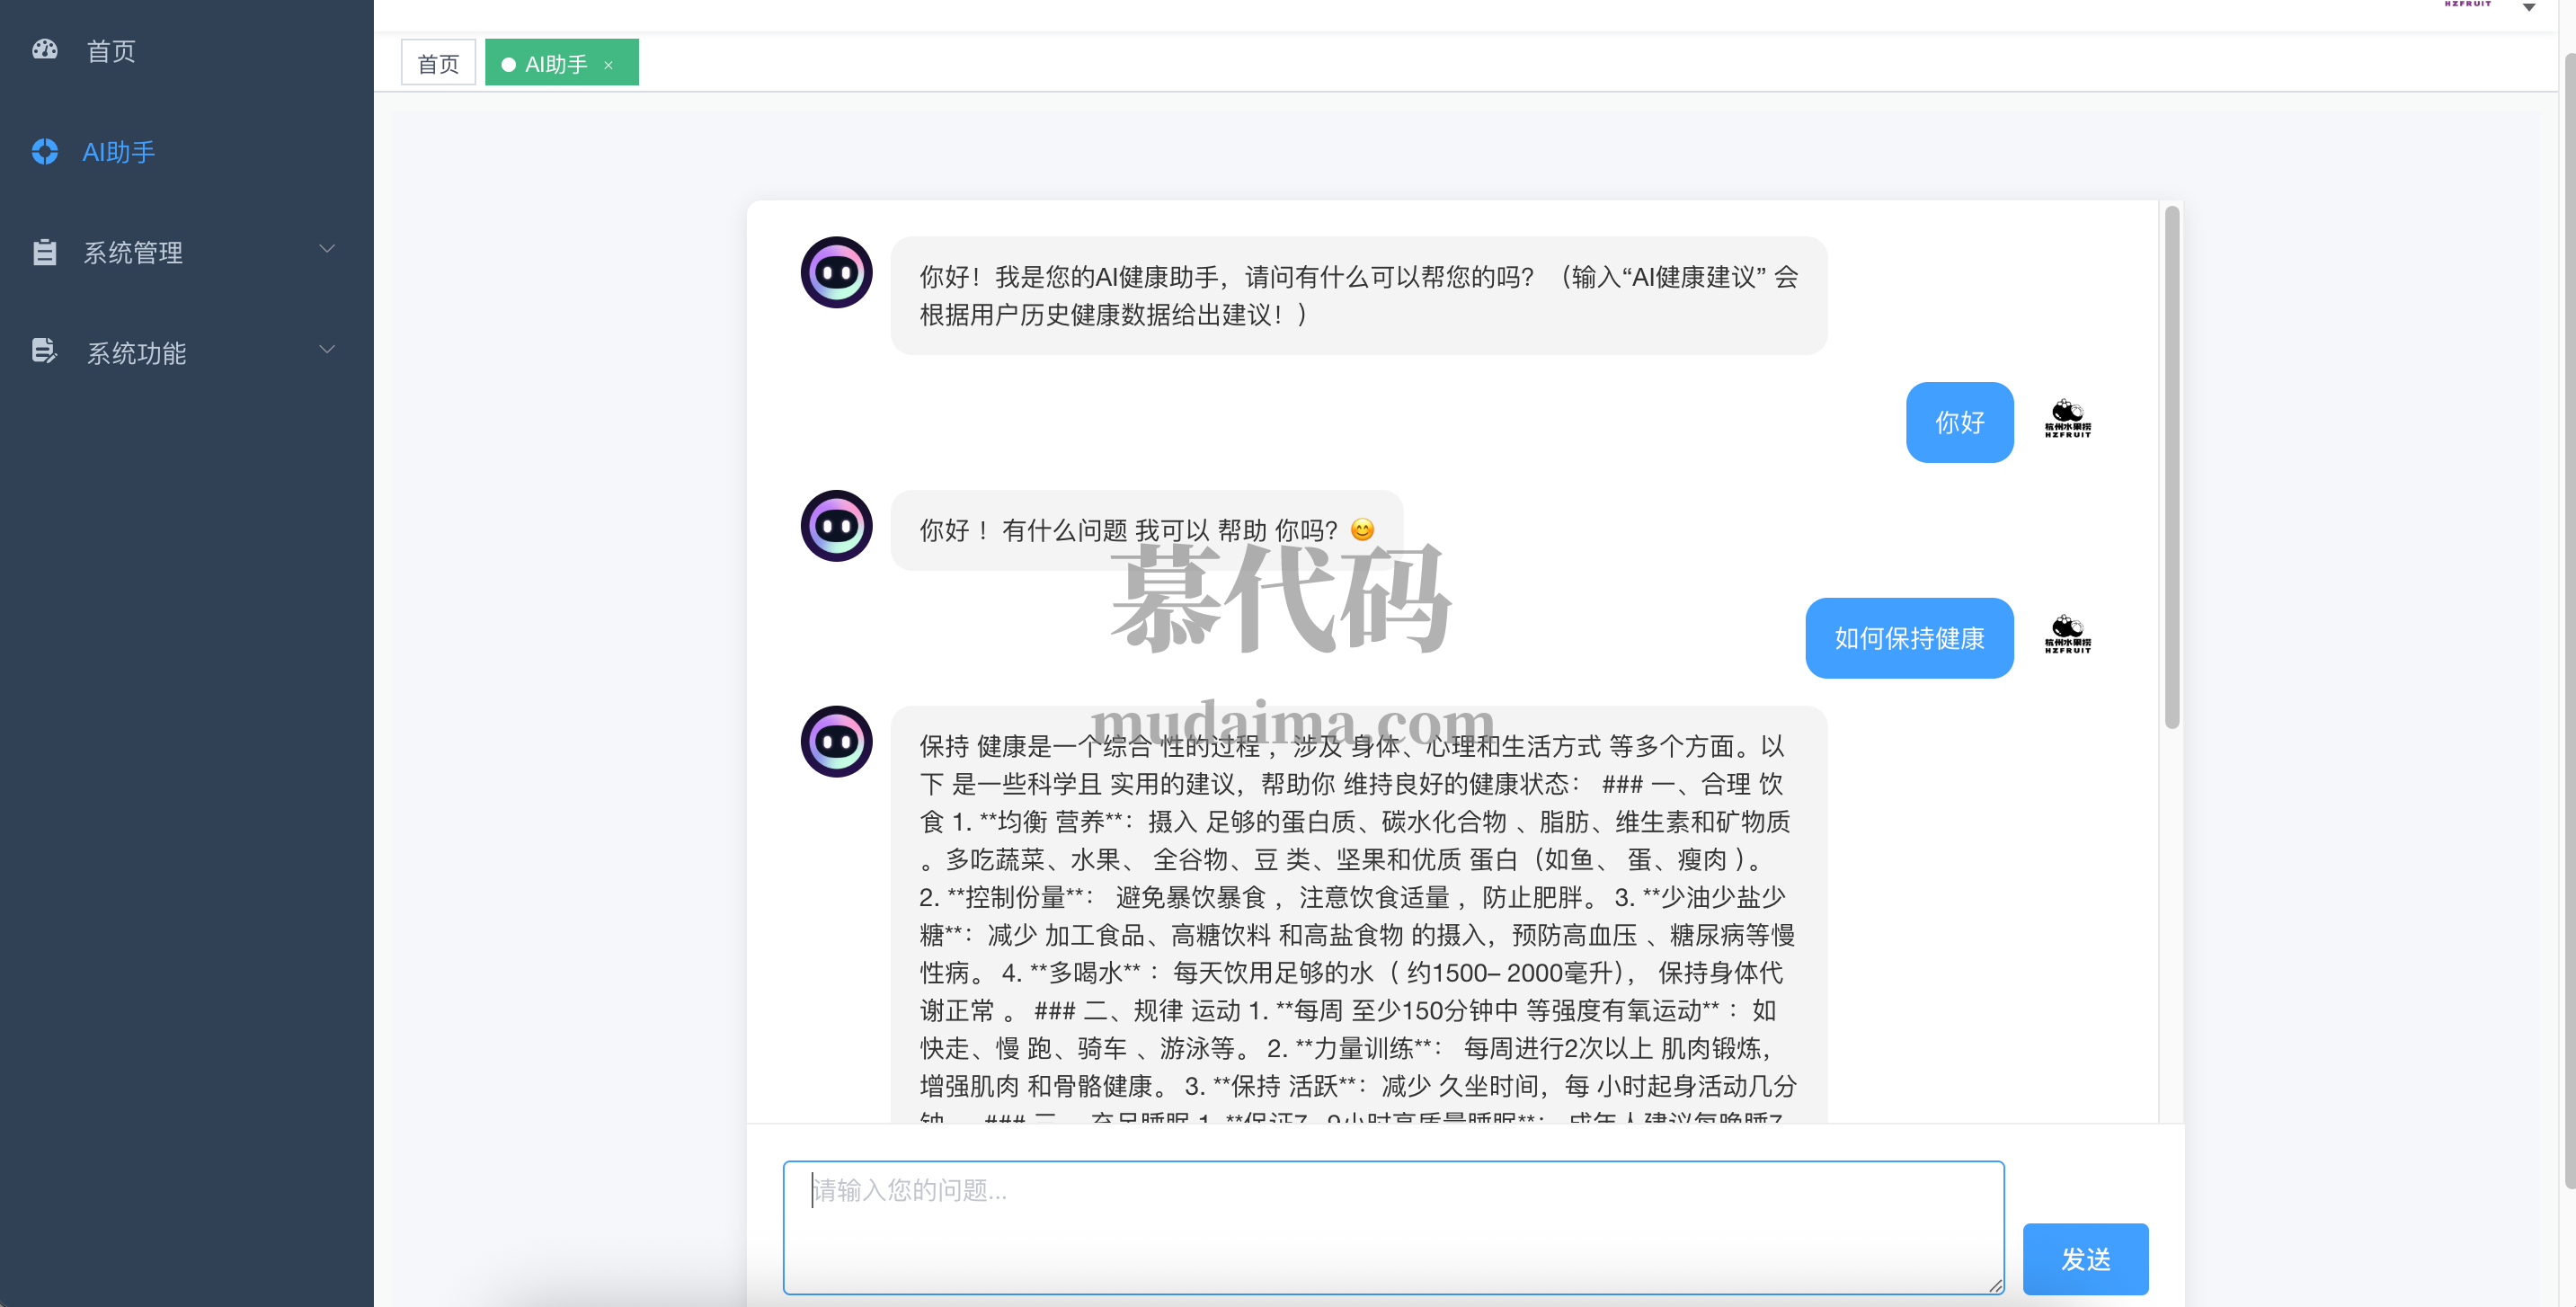Switch to the 首页 tab
The height and width of the screenshot is (1307, 2576).
[x=438, y=64]
